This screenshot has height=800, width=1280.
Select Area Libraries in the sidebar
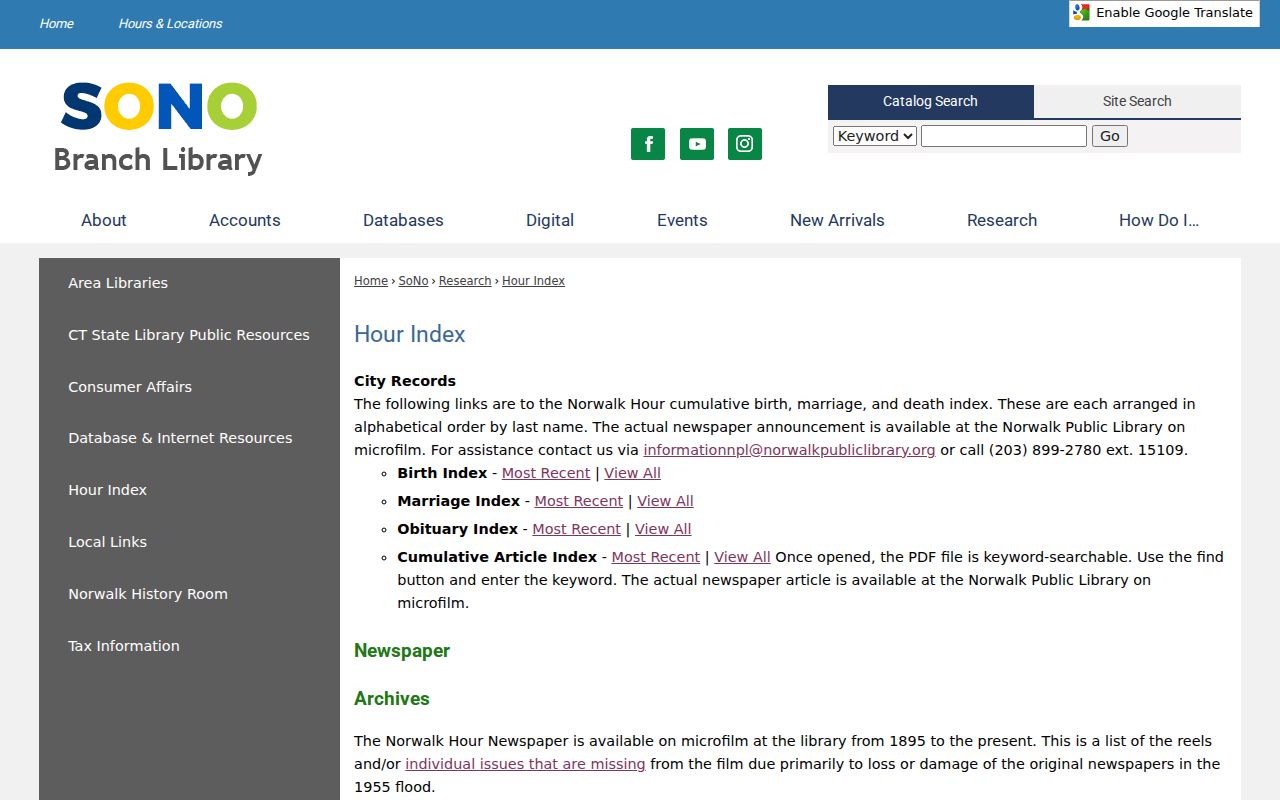[x=190, y=283]
